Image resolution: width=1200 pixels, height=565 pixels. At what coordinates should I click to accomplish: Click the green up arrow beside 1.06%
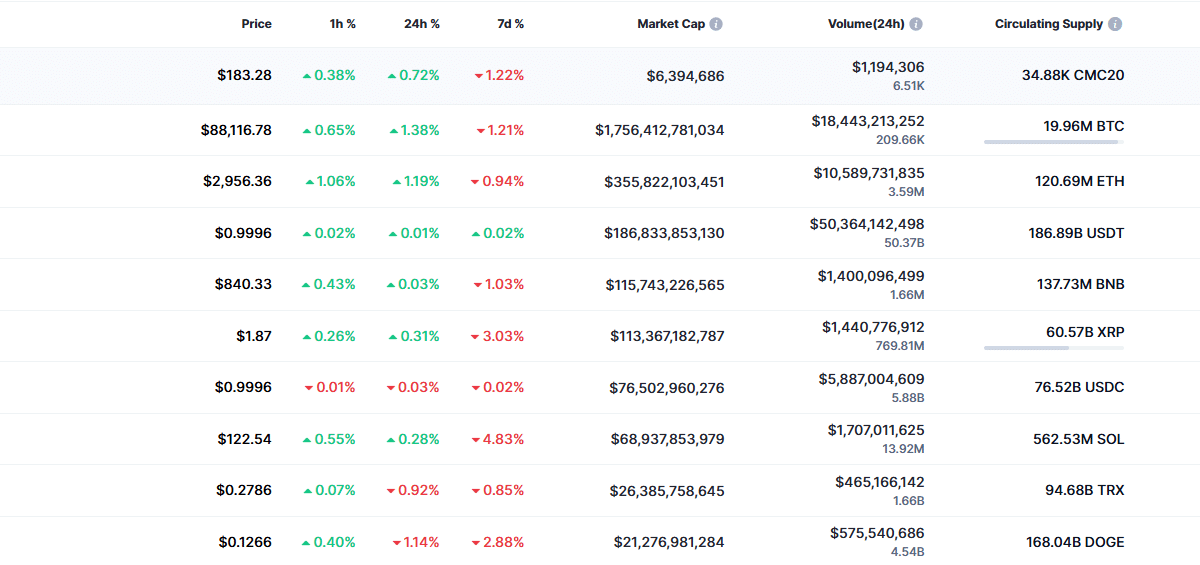[307, 182]
